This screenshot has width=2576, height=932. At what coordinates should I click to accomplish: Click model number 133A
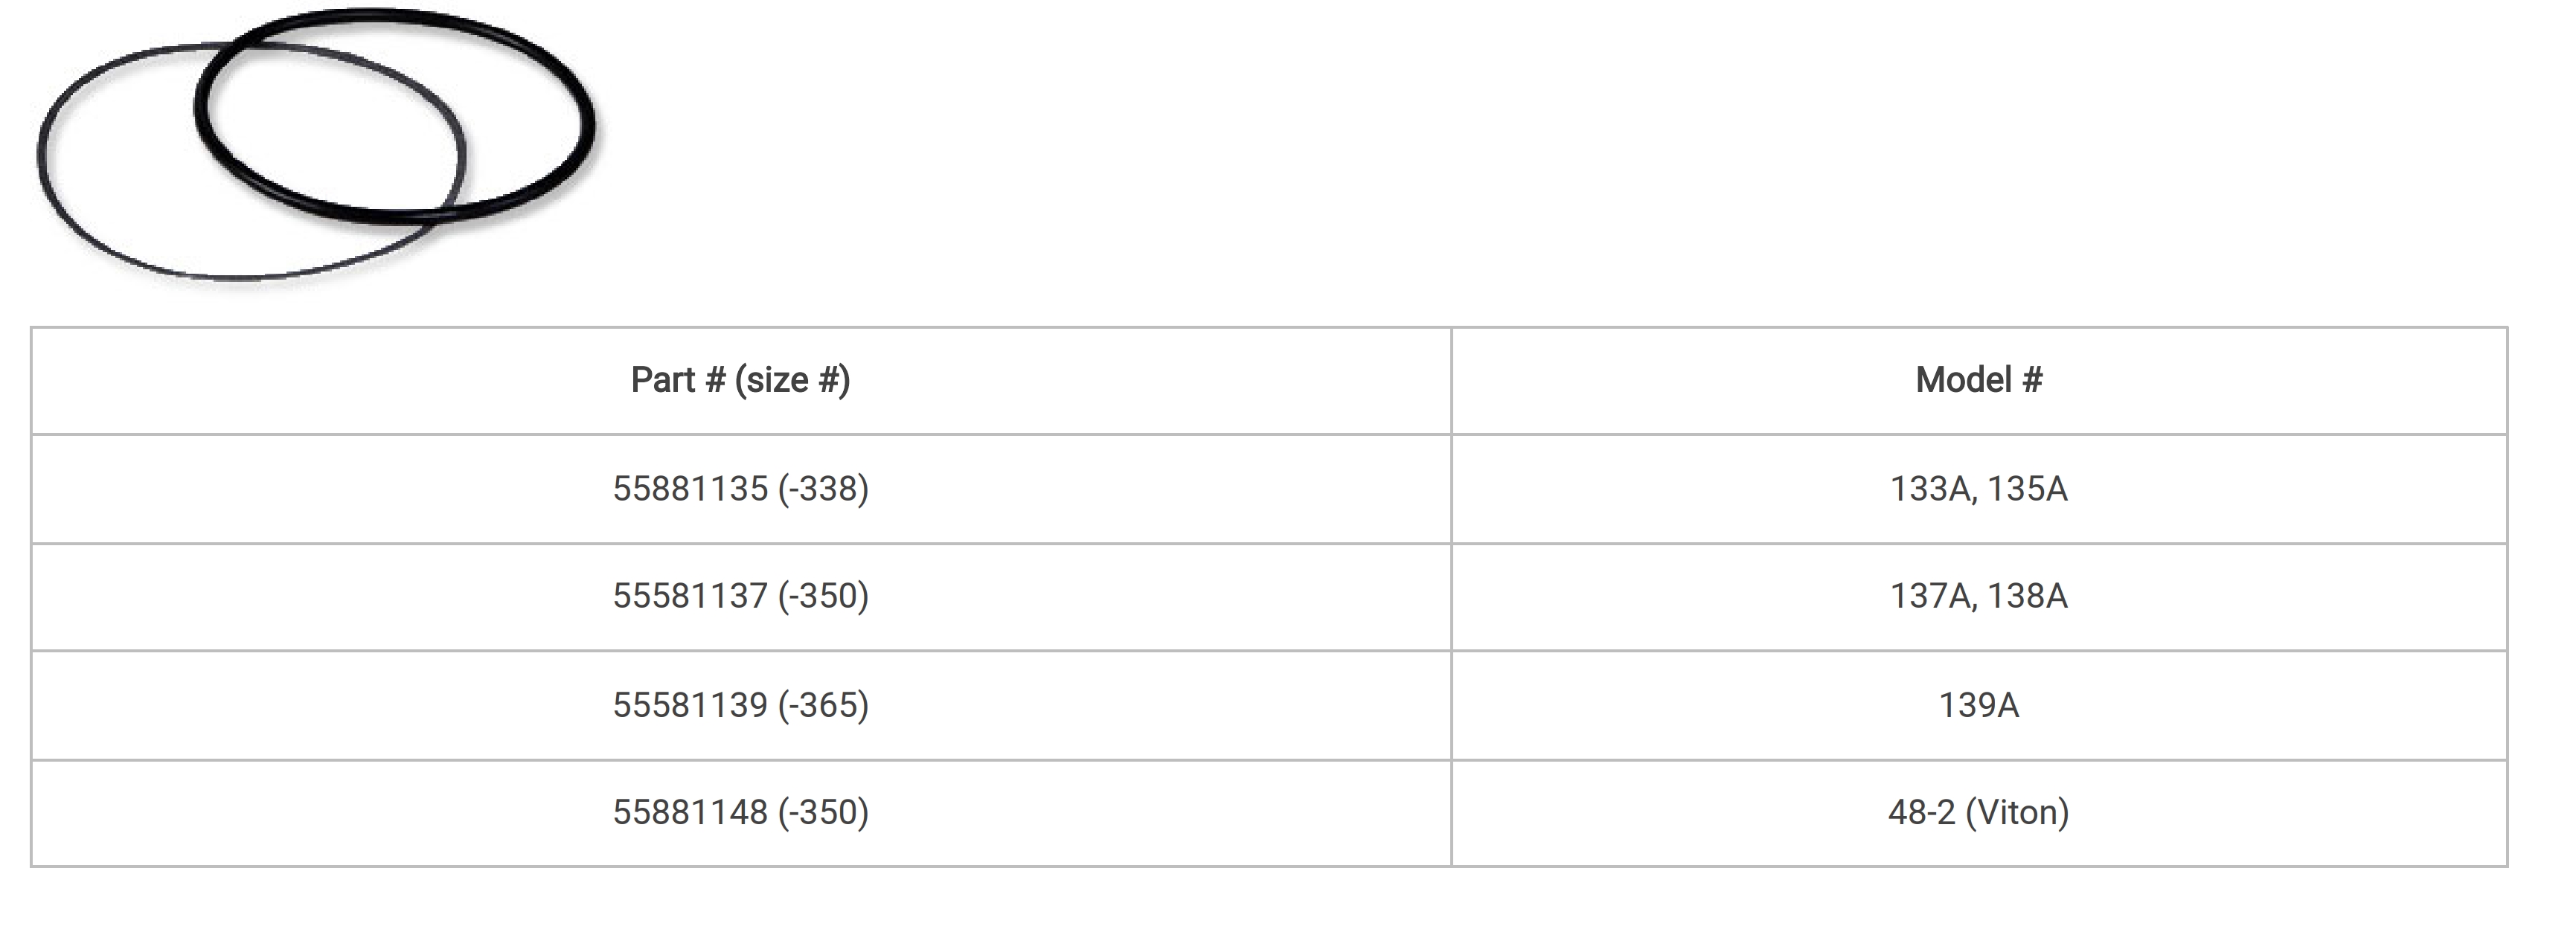pos(1930,489)
